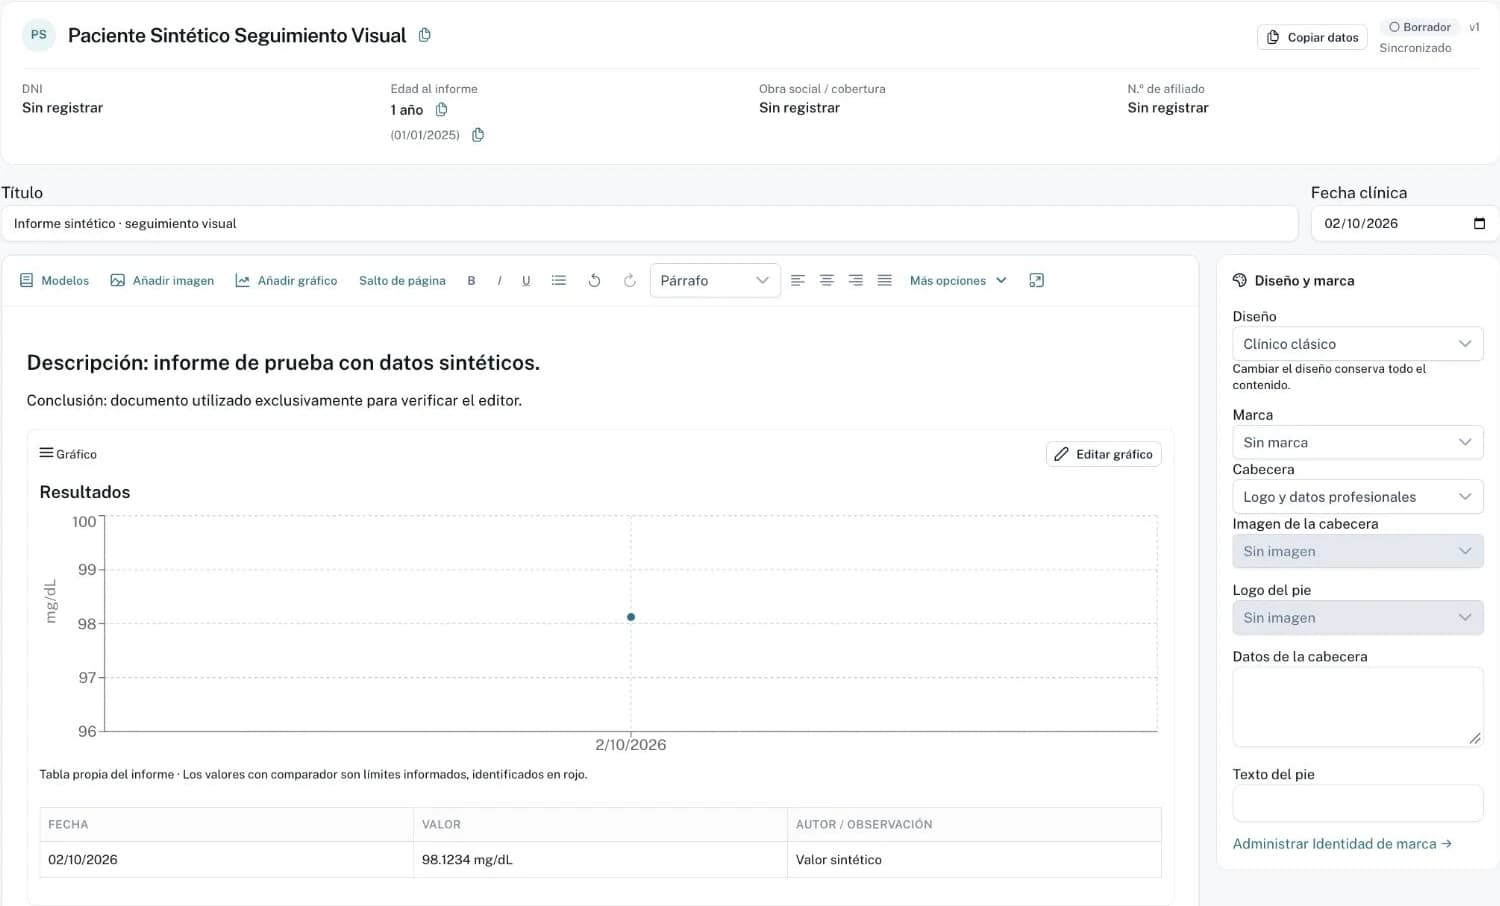
Task: Align text to the left
Action: (x=798, y=281)
